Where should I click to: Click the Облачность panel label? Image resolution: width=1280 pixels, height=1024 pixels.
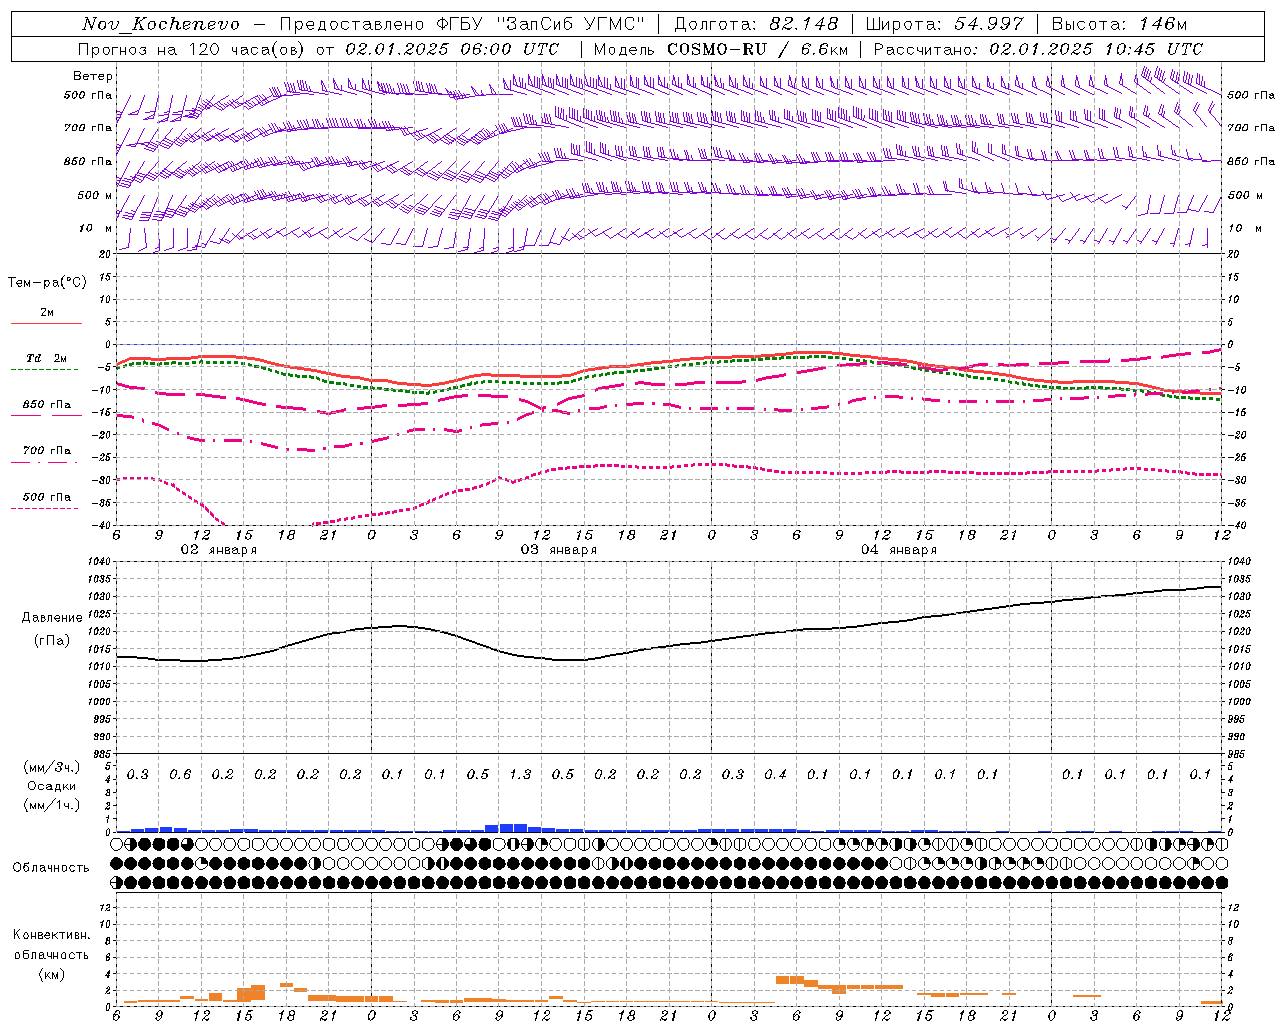tap(51, 868)
